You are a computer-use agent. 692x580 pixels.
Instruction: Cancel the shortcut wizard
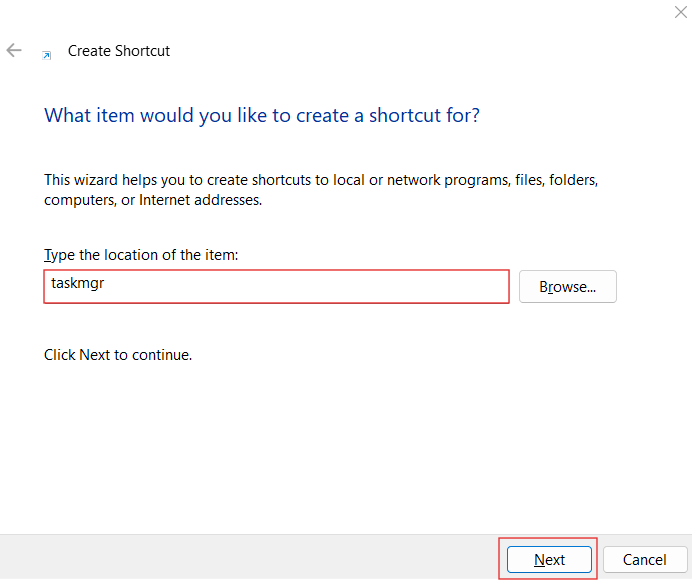click(x=645, y=559)
